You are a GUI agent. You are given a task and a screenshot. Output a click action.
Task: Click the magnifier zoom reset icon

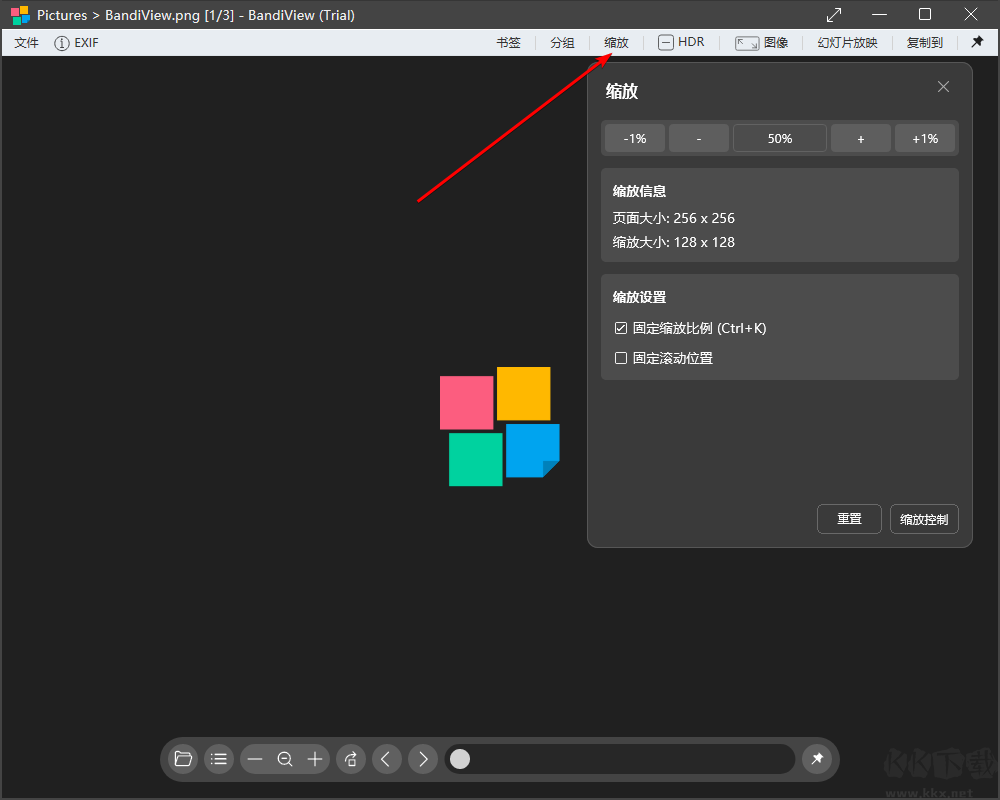[285, 759]
